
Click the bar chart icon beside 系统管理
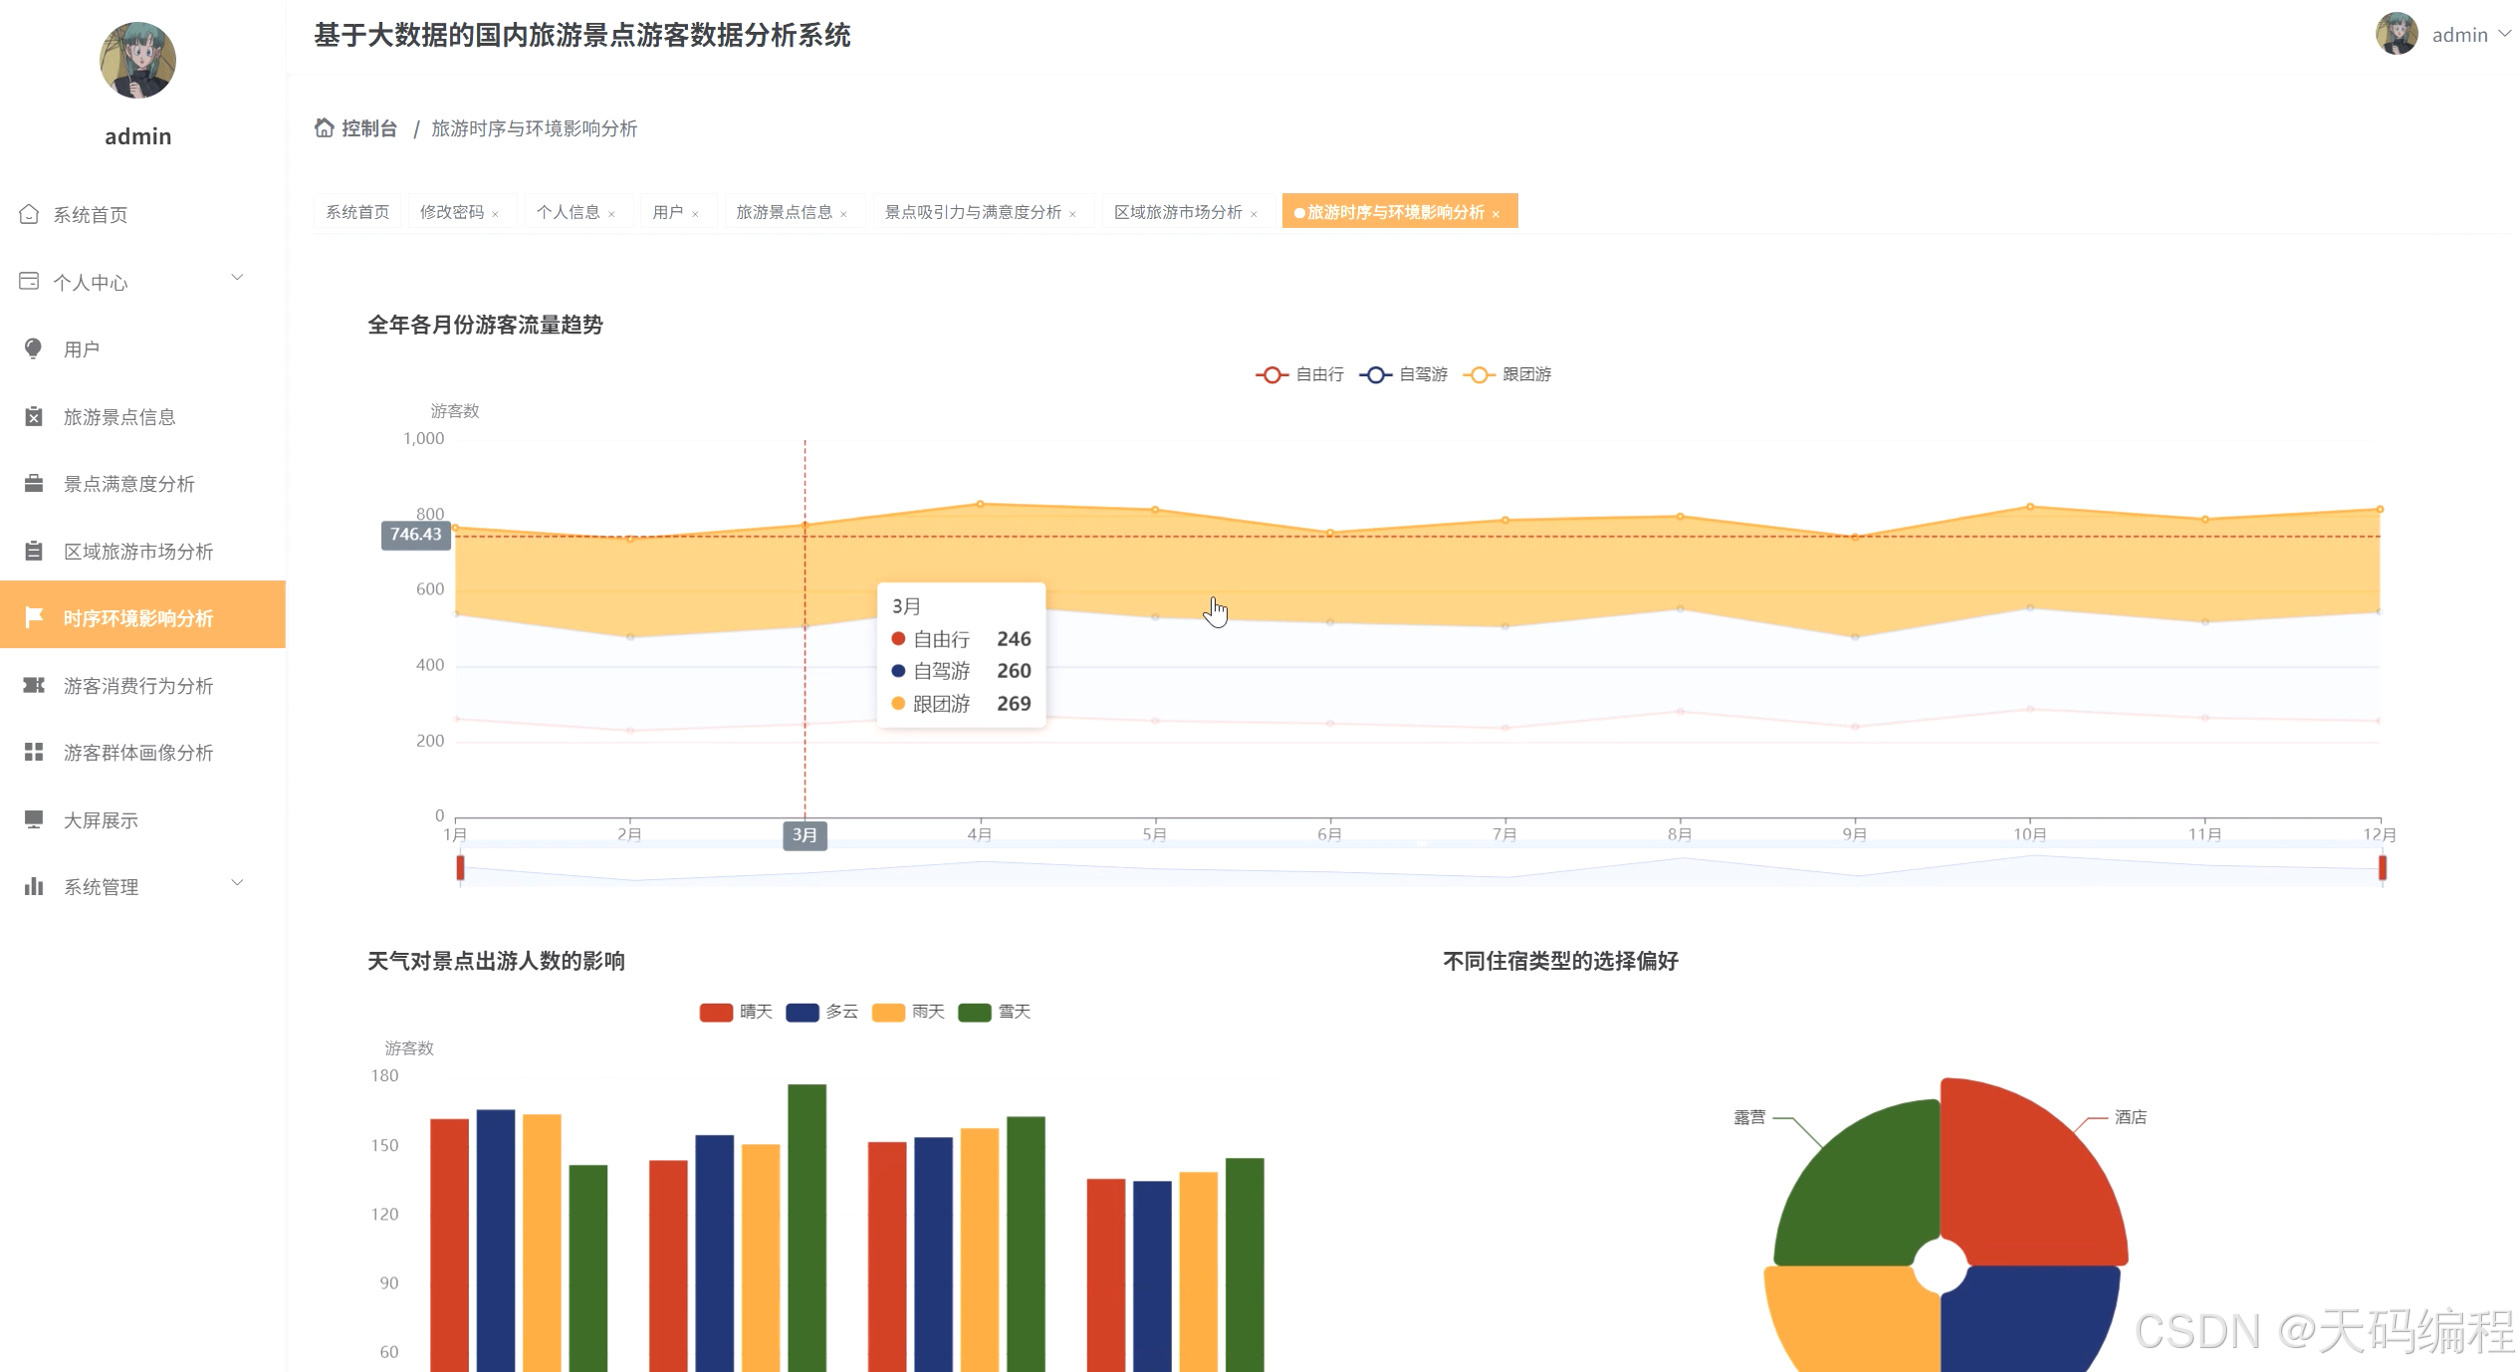[33, 886]
